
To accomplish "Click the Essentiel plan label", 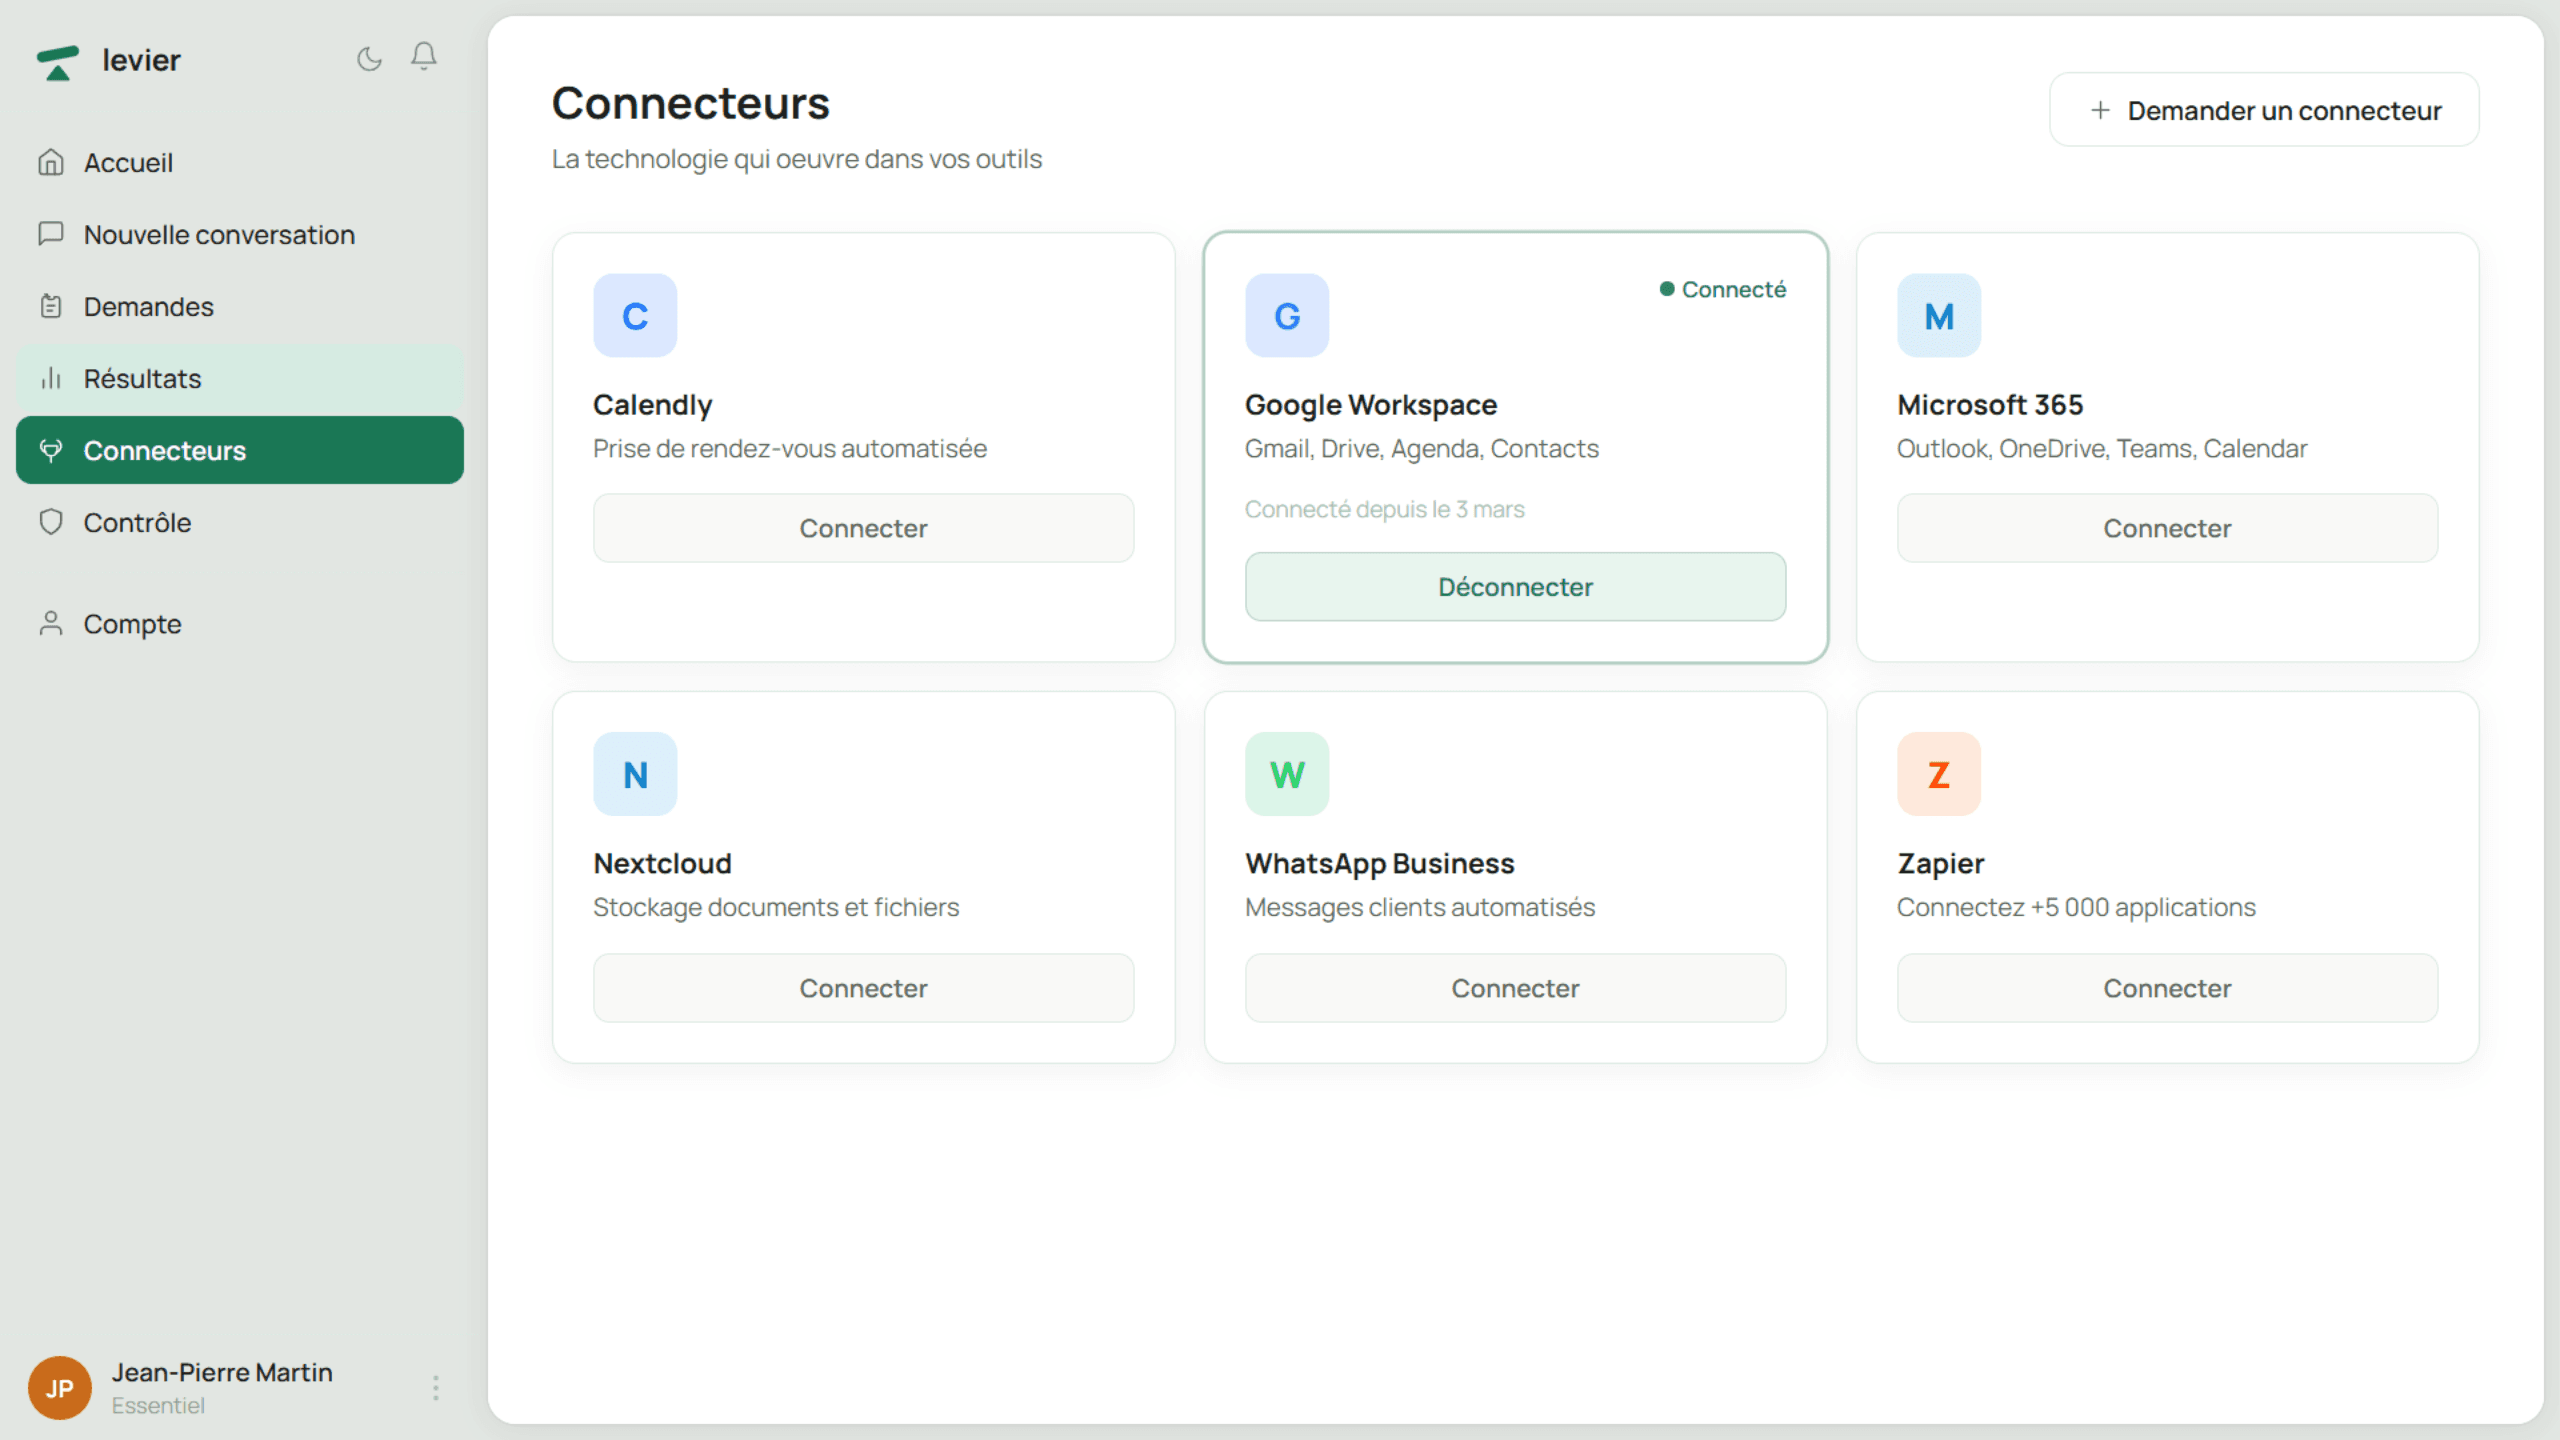I will (x=158, y=1405).
